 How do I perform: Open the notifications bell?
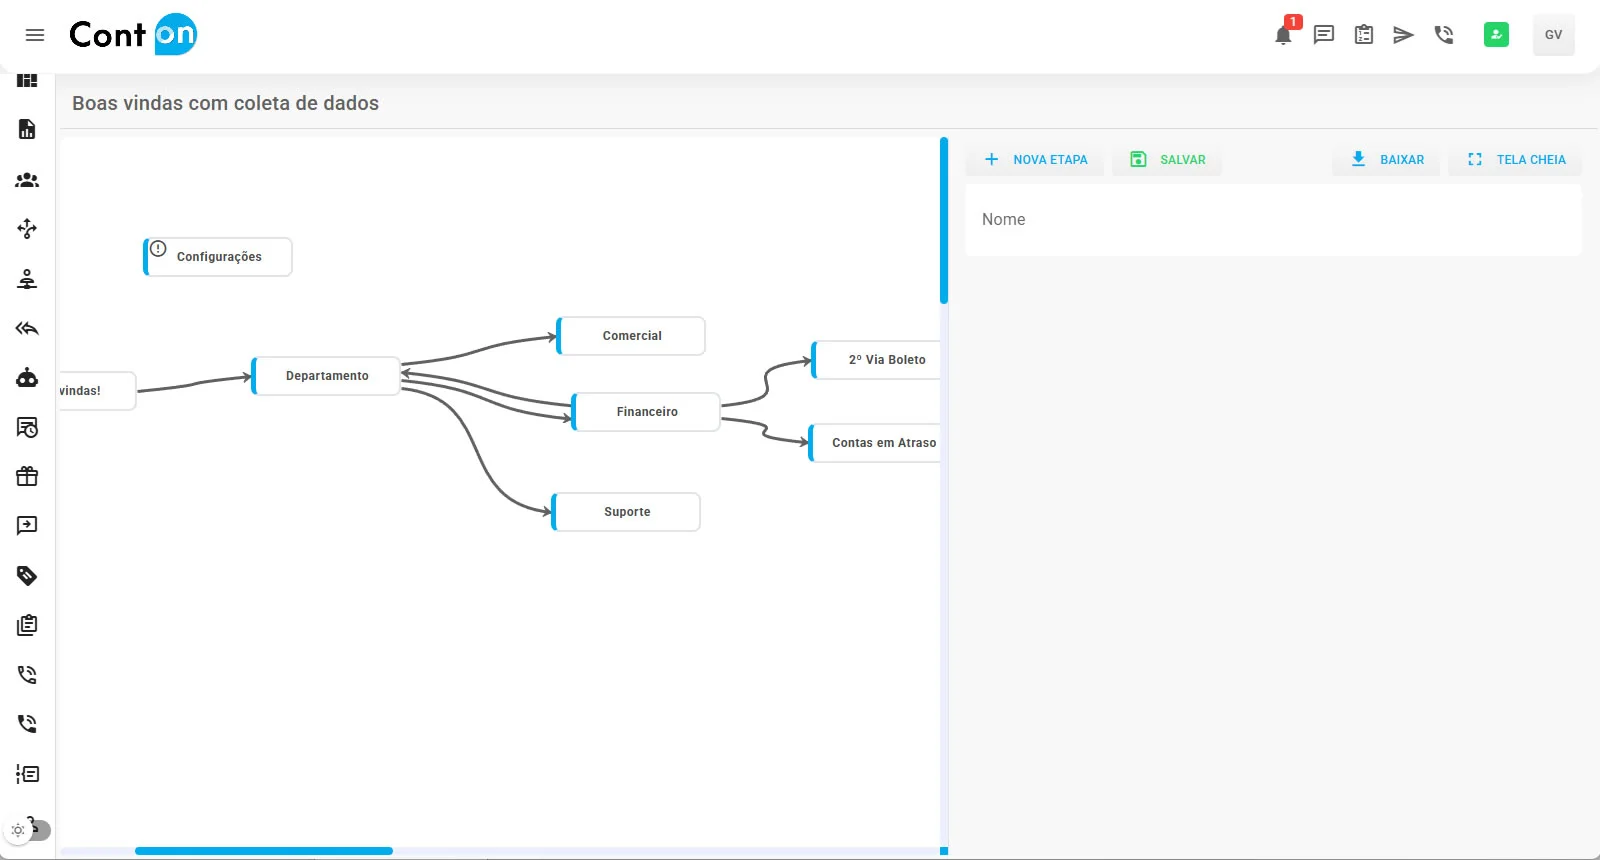click(x=1283, y=35)
